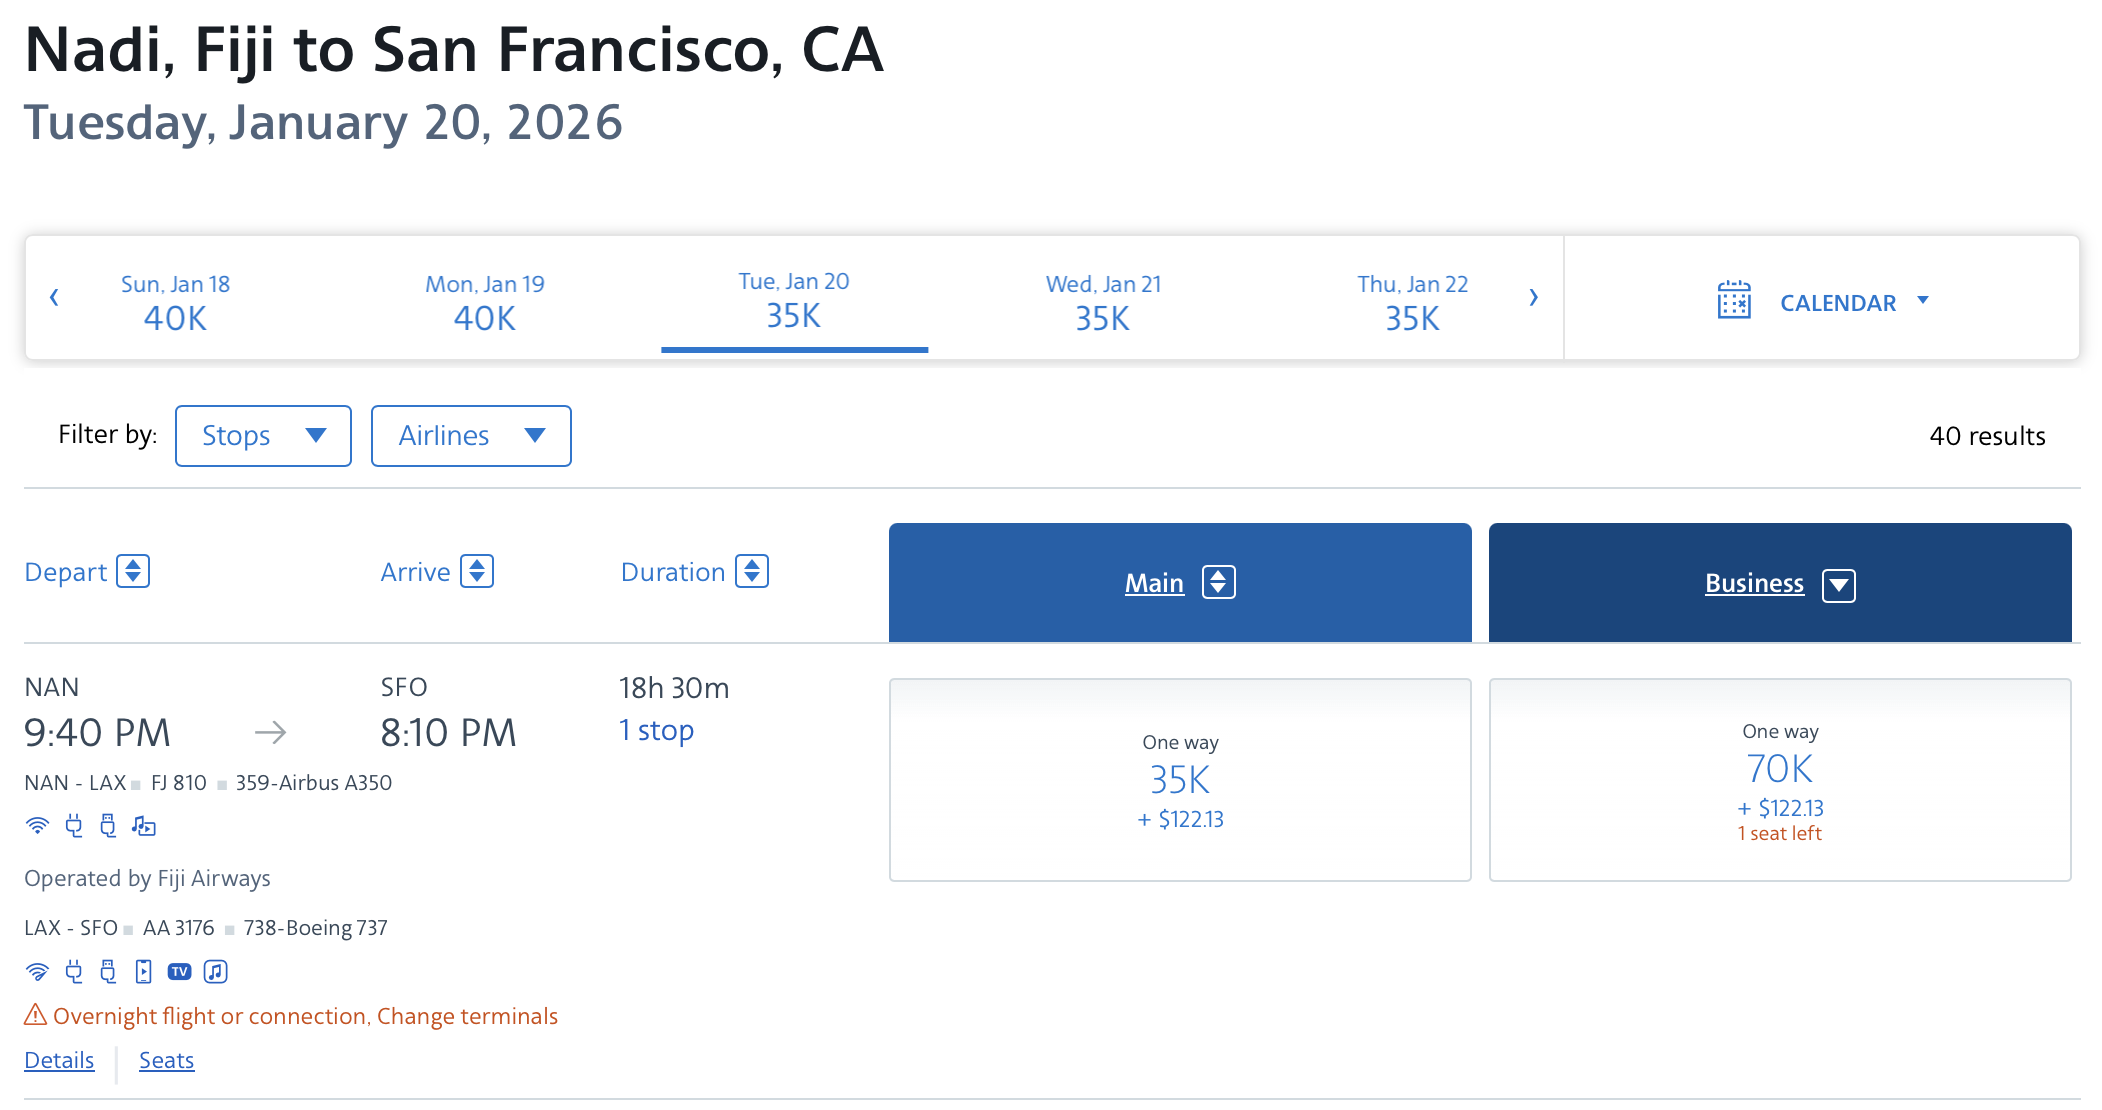This screenshot has width=2102, height=1110.
Task: Click the Wi-Fi icon on FJ 810 leg
Action: point(37,826)
